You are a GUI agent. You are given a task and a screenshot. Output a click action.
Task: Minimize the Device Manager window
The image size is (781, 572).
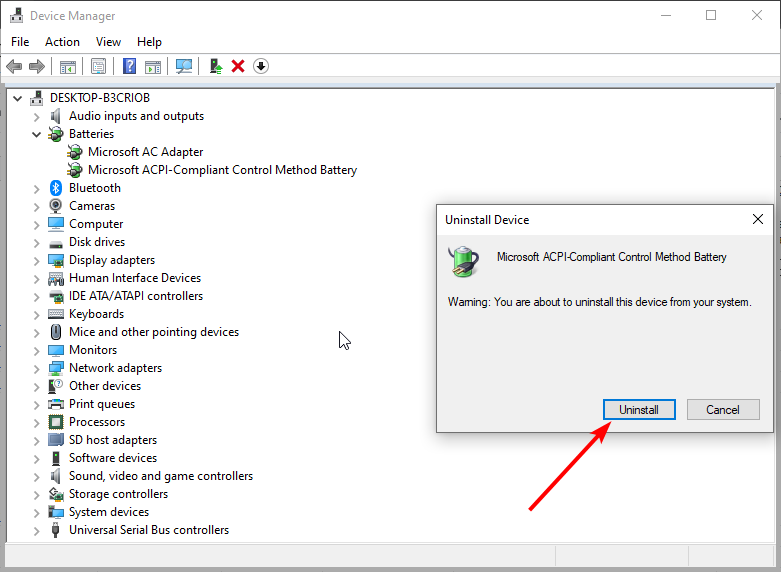coord(666,15)
